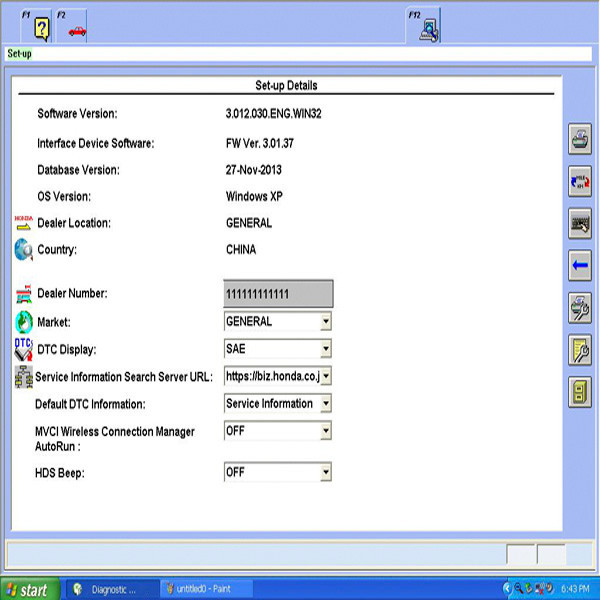This screenshot has height=600, width=600.
Task: Change the HDS Beep OFF dropdown
Action: [x=325, y=473]
